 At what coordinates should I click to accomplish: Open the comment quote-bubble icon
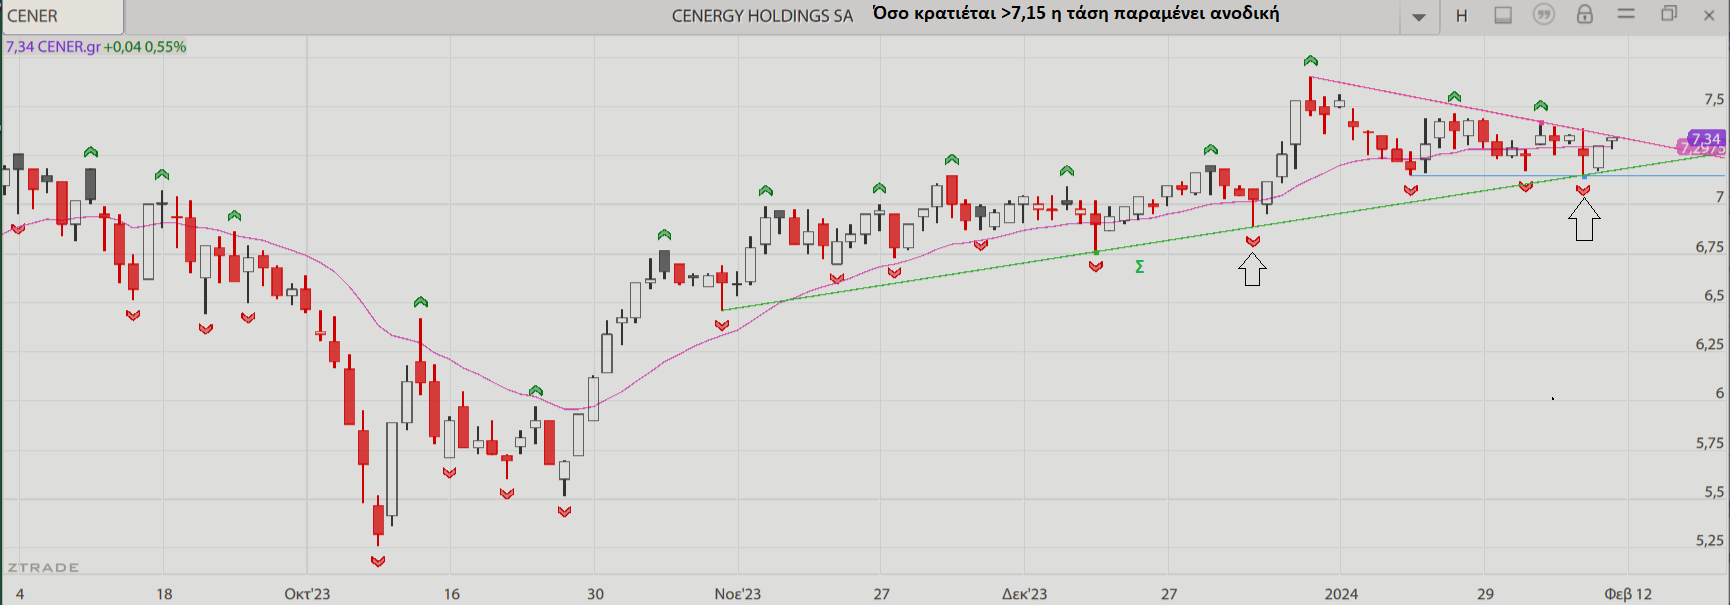coord(1544,15)
